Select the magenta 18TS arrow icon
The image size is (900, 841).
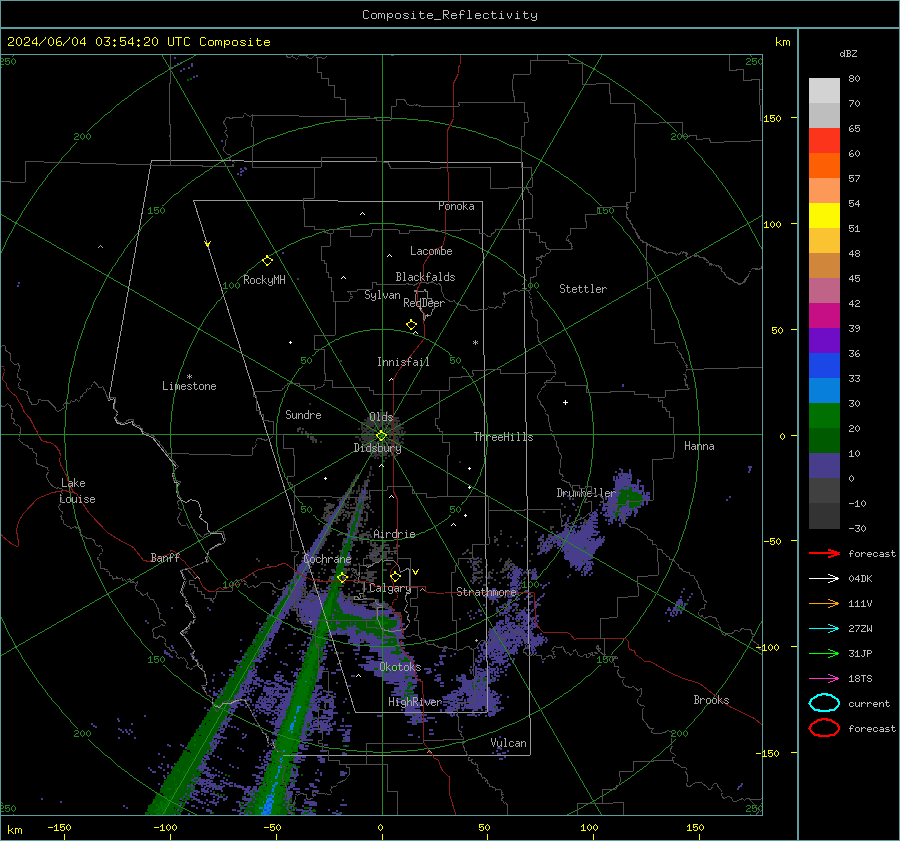(x=824, y=679)
